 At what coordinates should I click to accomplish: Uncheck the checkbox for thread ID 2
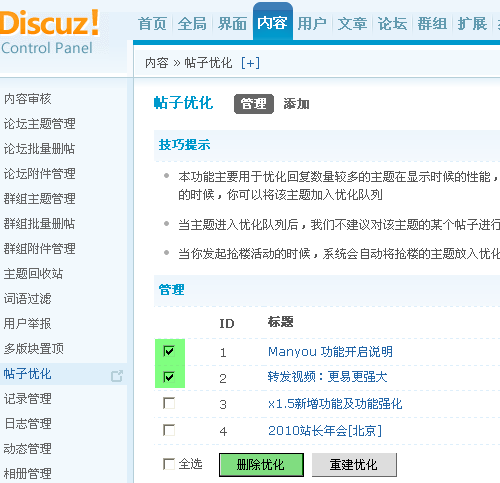point(169,377)
